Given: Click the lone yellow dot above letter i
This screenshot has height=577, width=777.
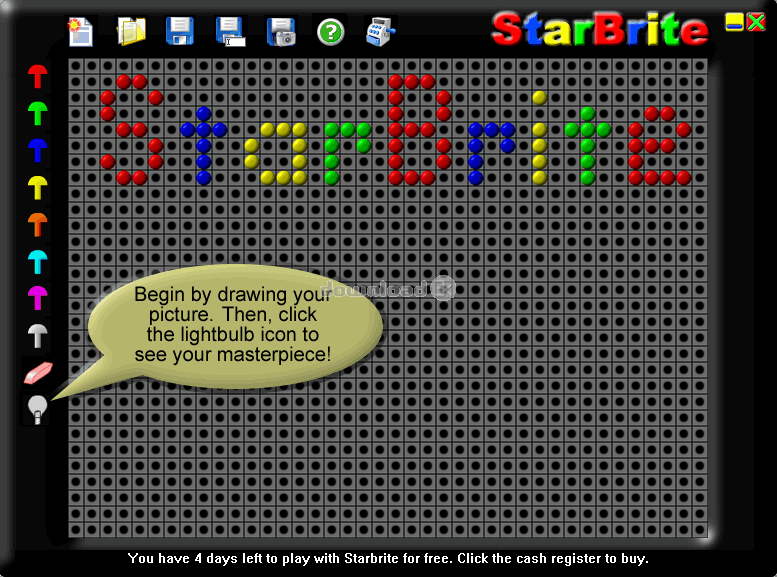Looking at the screenshot, I should [x=540, y=98].
